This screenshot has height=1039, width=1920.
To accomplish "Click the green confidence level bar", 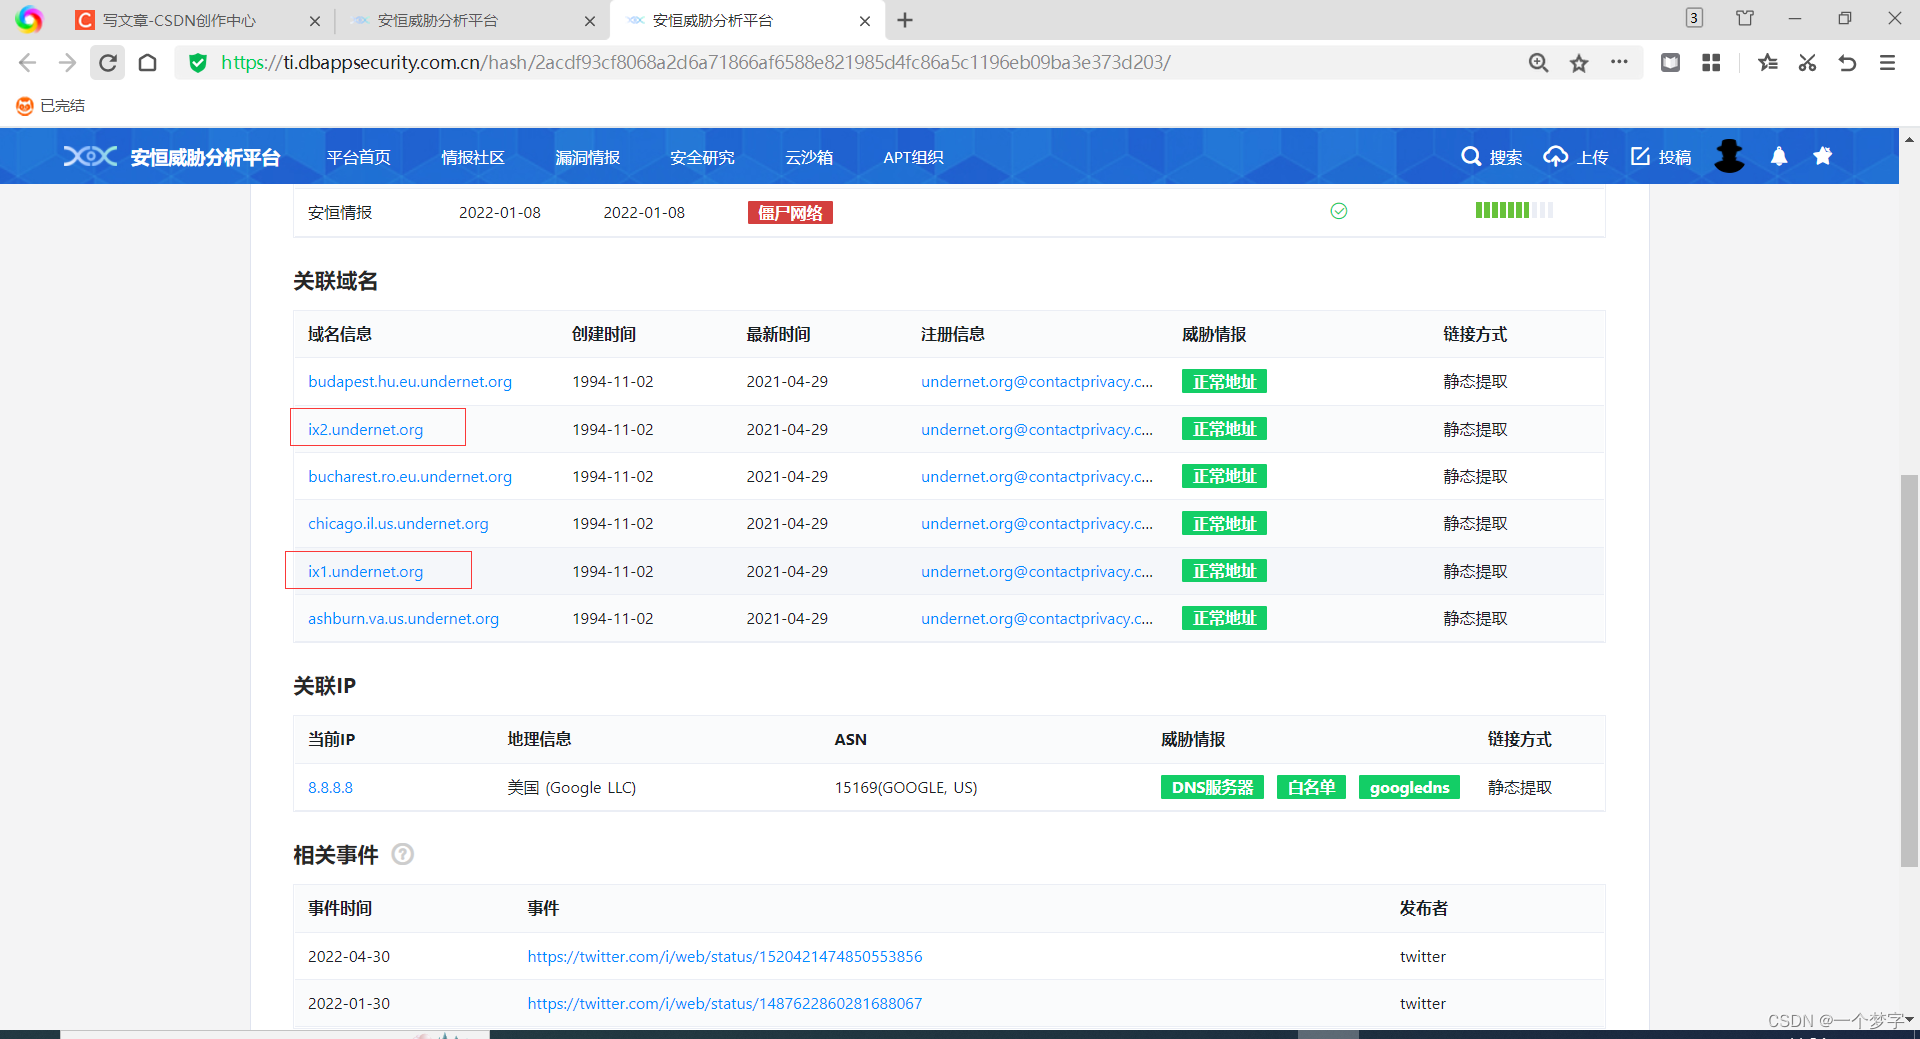I will click(x=1514, y=210).
